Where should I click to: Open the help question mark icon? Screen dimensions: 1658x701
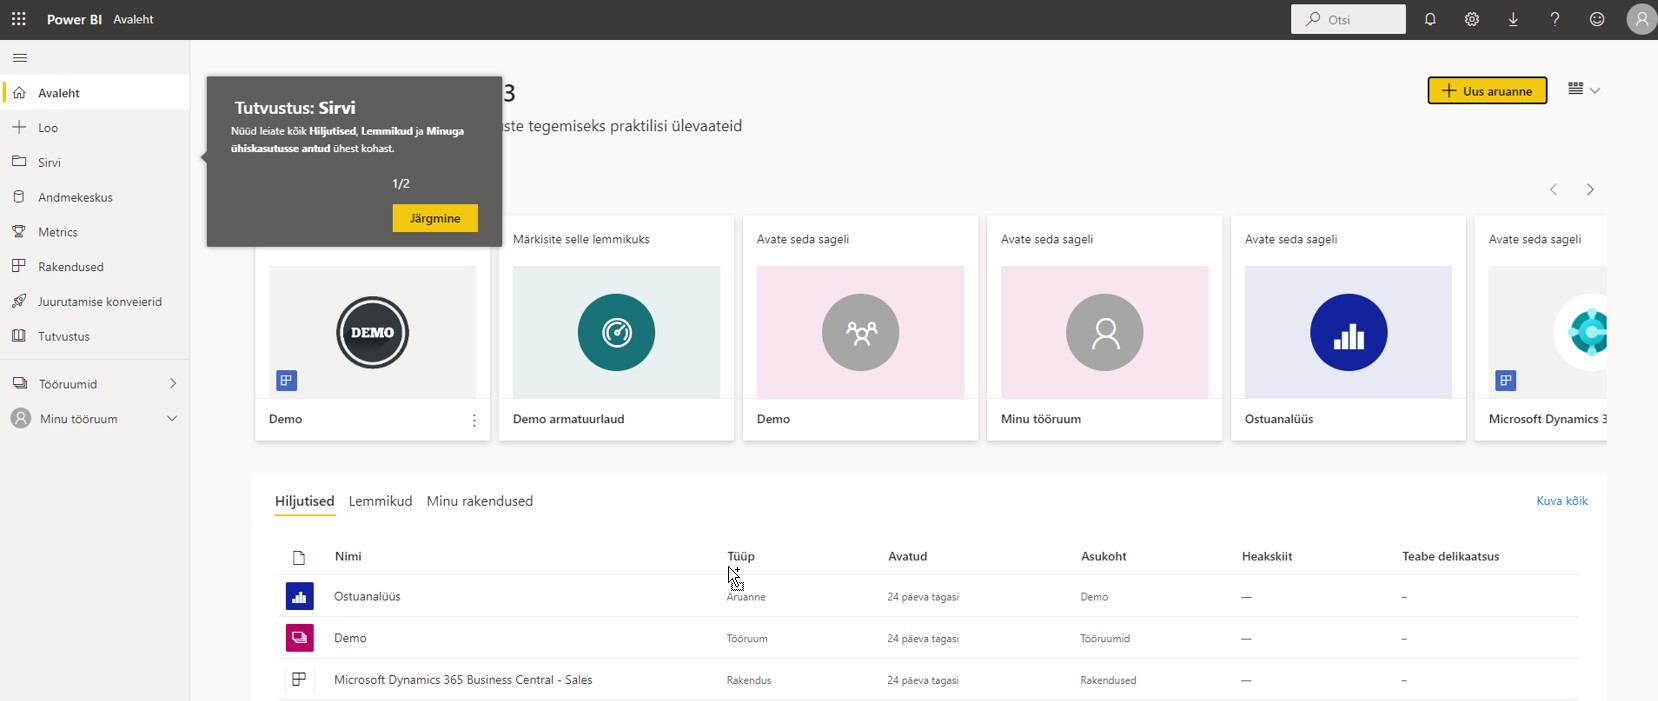tap(1555, 19)
